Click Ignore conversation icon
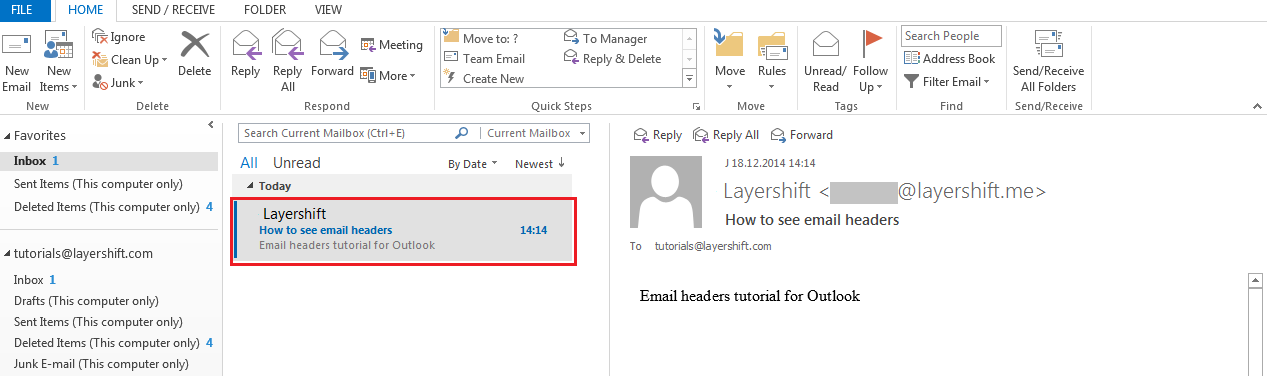The height and width of the screenshot is (376, 1267). tap(100, 37)
